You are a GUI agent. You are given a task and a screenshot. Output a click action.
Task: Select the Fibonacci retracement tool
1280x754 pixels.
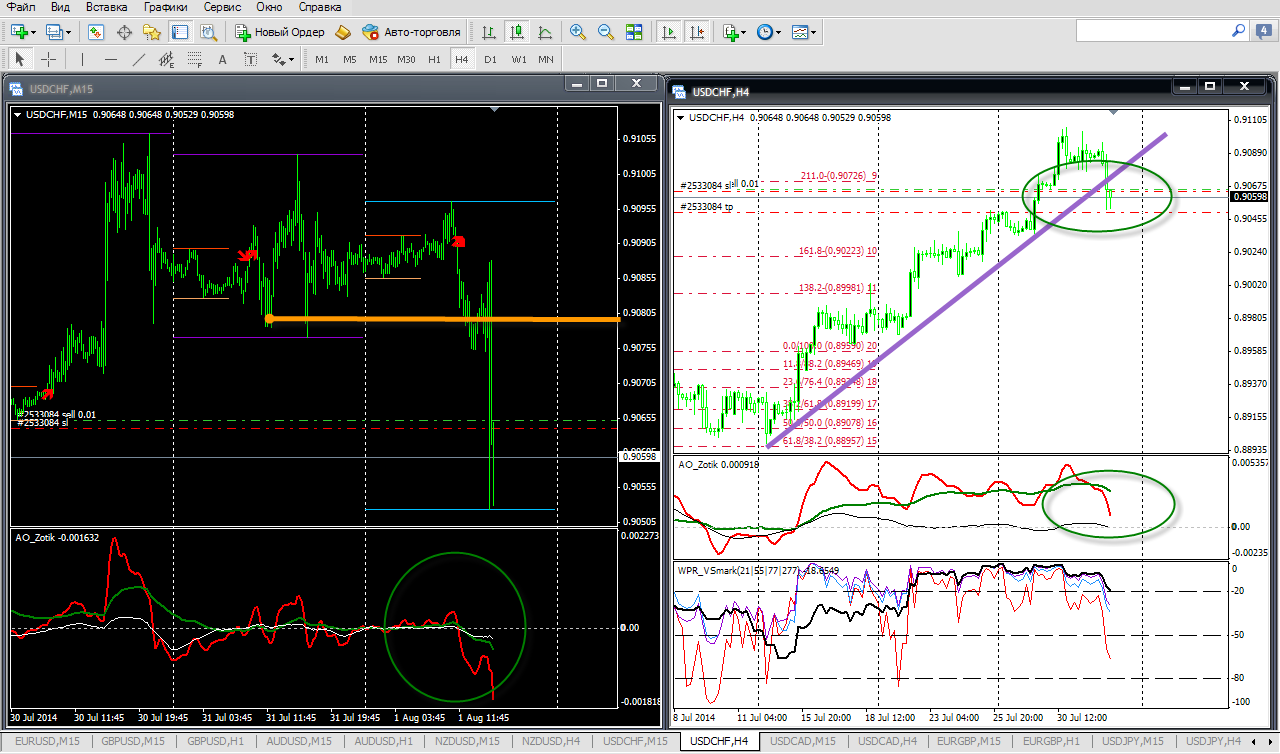[x=194, y=59]
